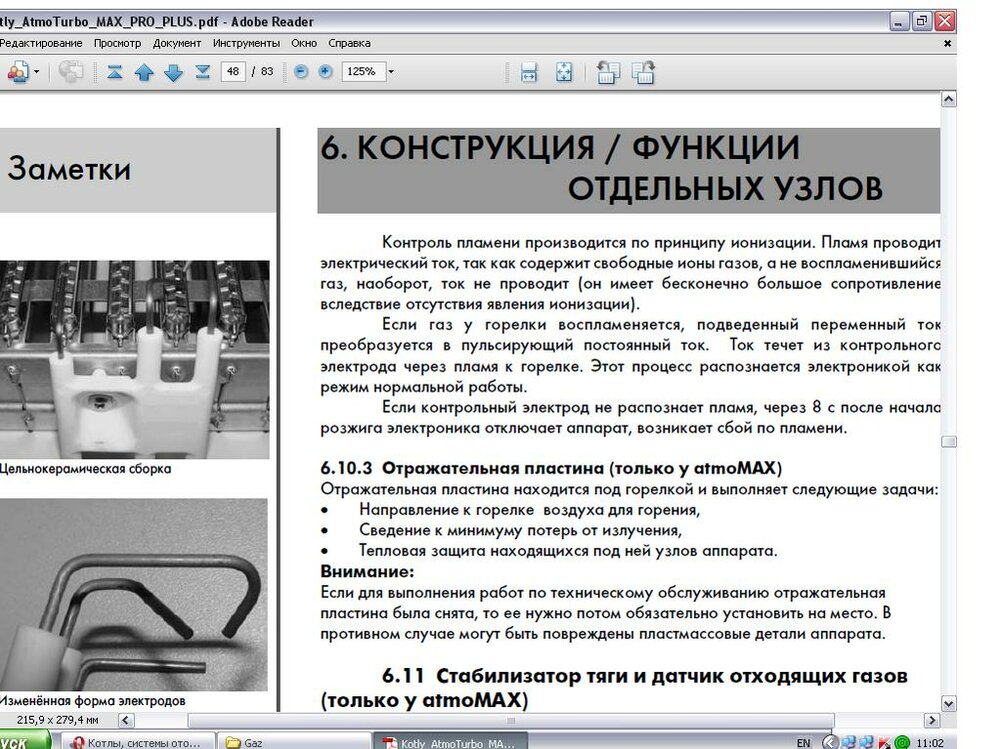Select the Fit Page view icon
The image size is (1000, 749).
pos(563,71)
